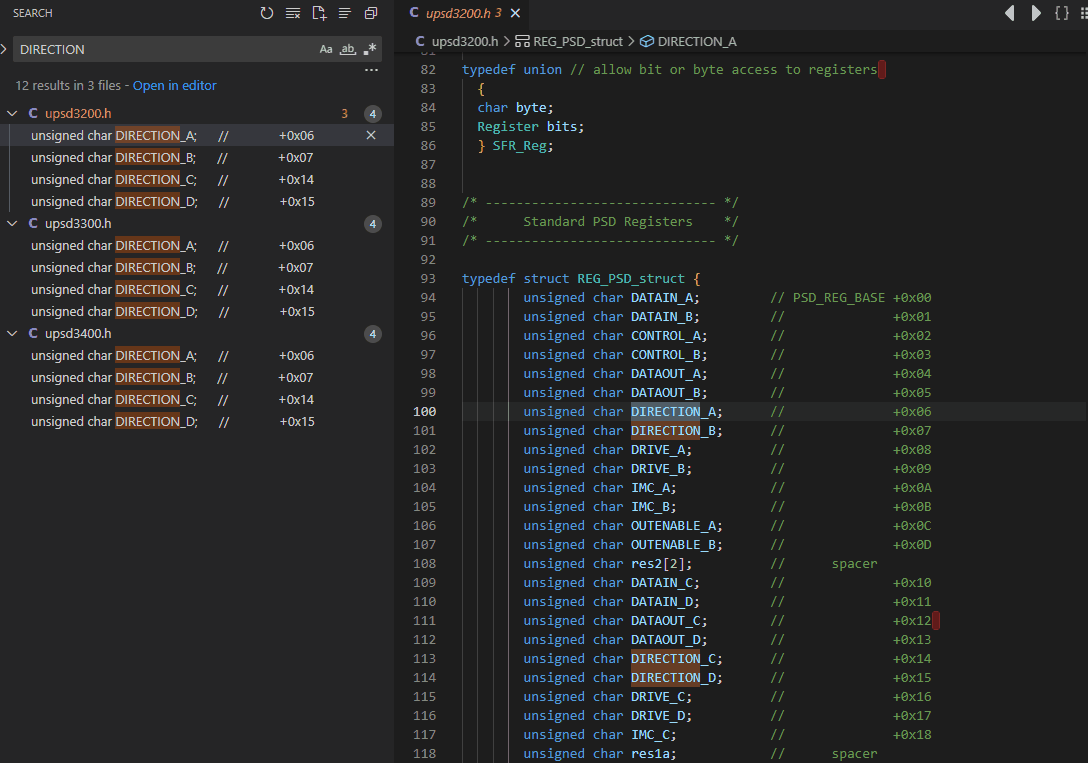Collapse upsd3400.h results group
The height and width of the screenshot is (763, 1088).
coord(12,334)
